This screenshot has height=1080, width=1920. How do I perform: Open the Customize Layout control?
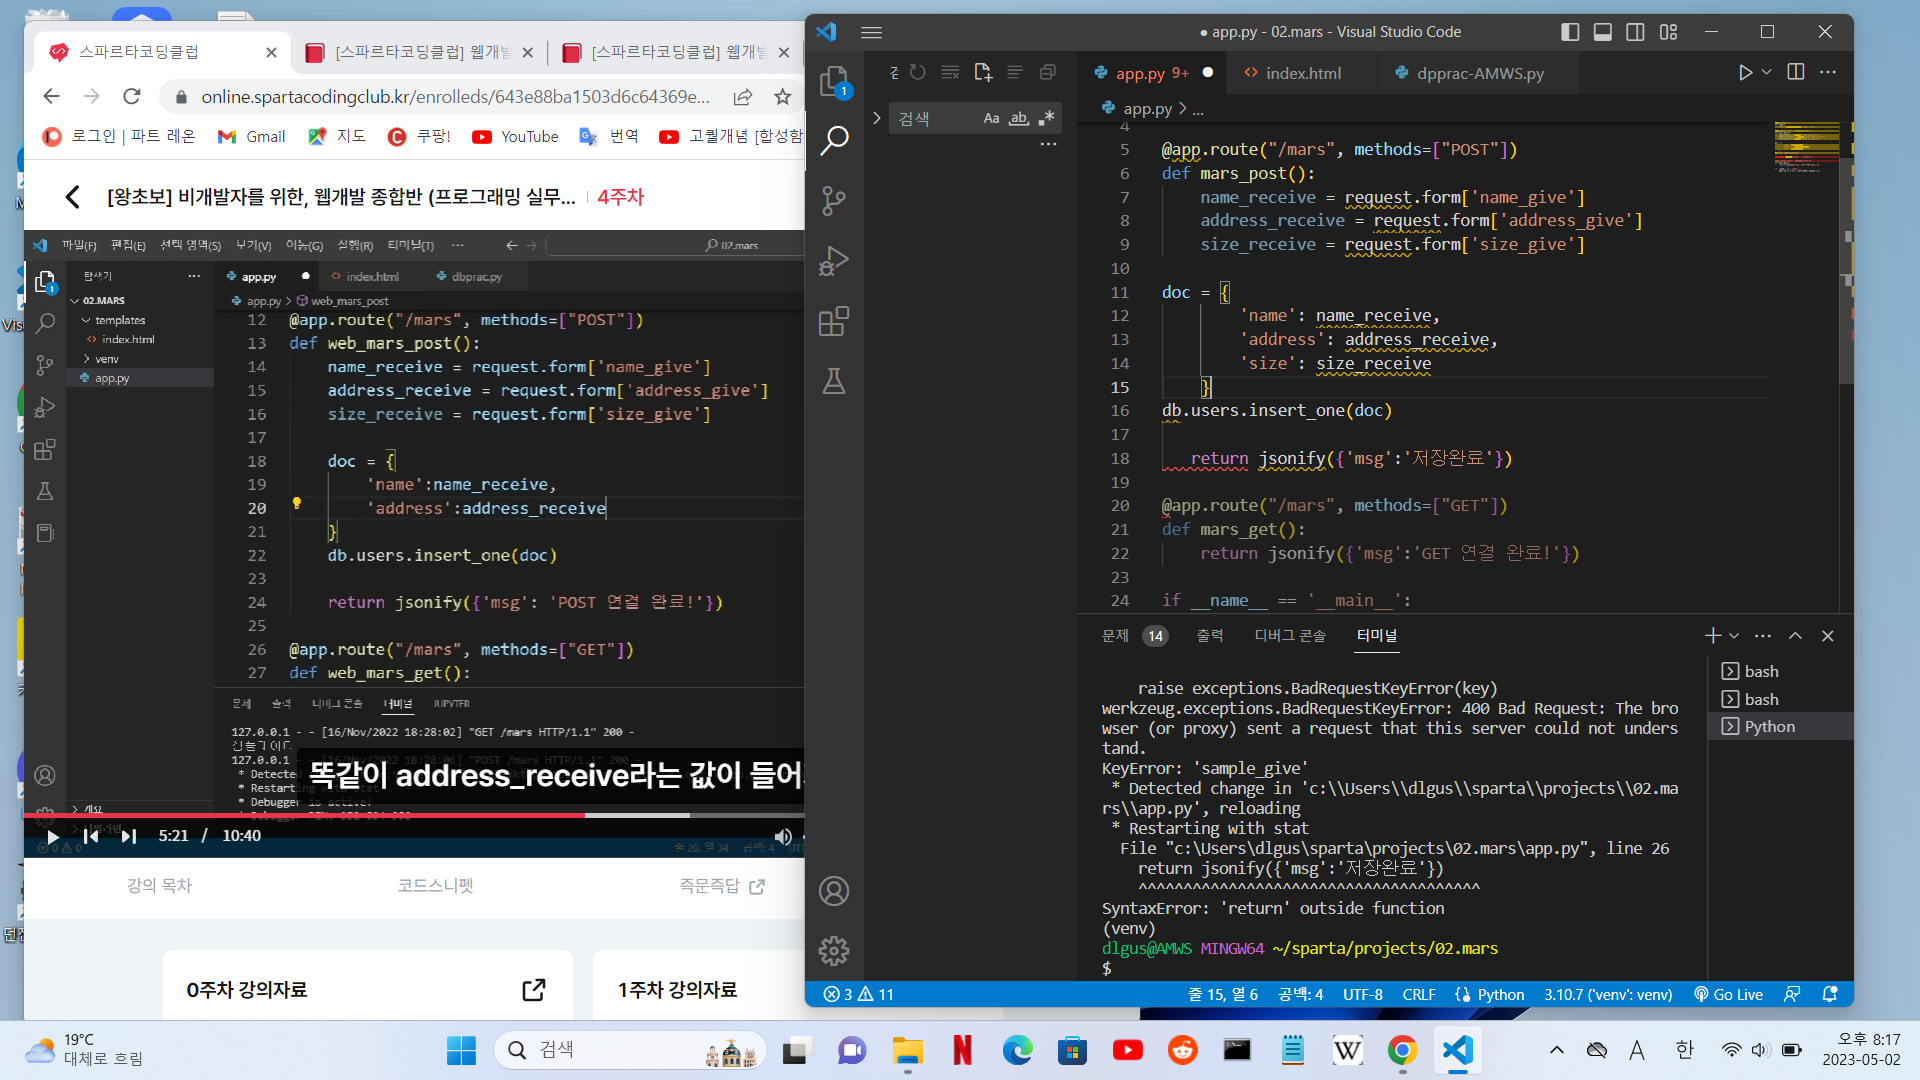pos(1668,32)
